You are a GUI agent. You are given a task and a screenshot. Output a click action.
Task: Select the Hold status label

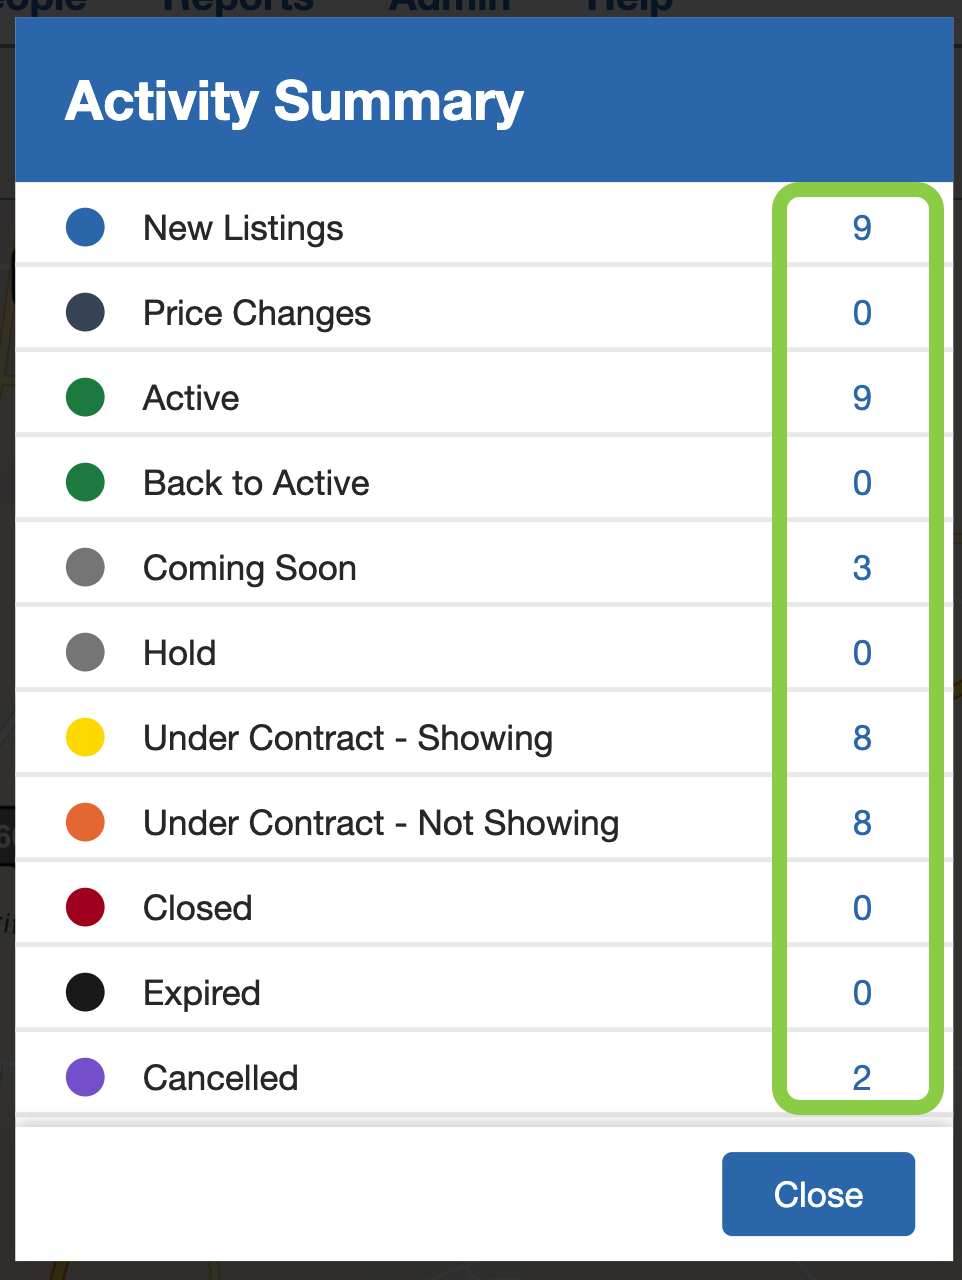pyautogui.click(x=180, y=653)
